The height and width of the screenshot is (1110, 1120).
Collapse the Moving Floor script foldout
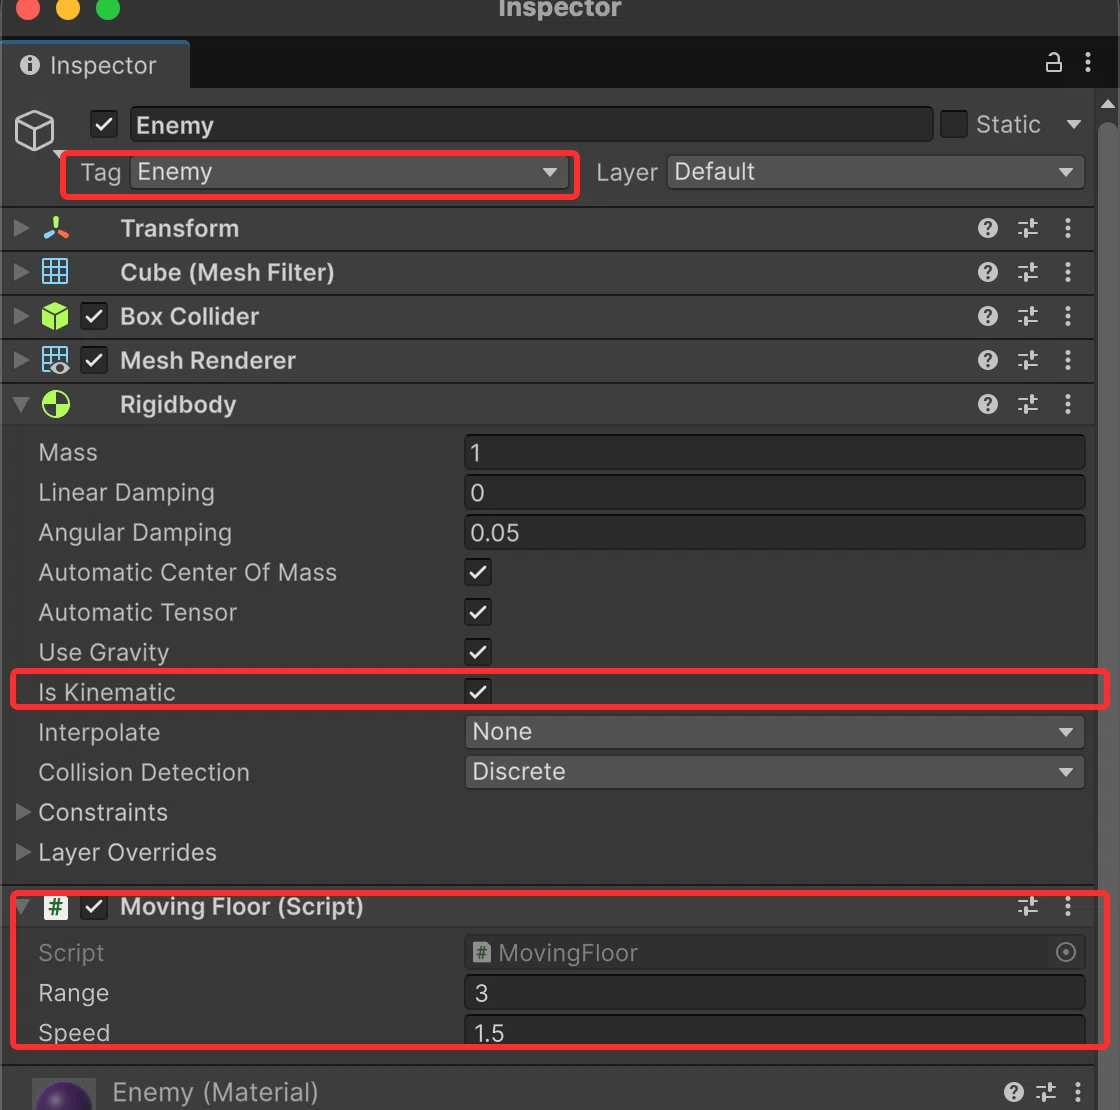pos(22,907)
